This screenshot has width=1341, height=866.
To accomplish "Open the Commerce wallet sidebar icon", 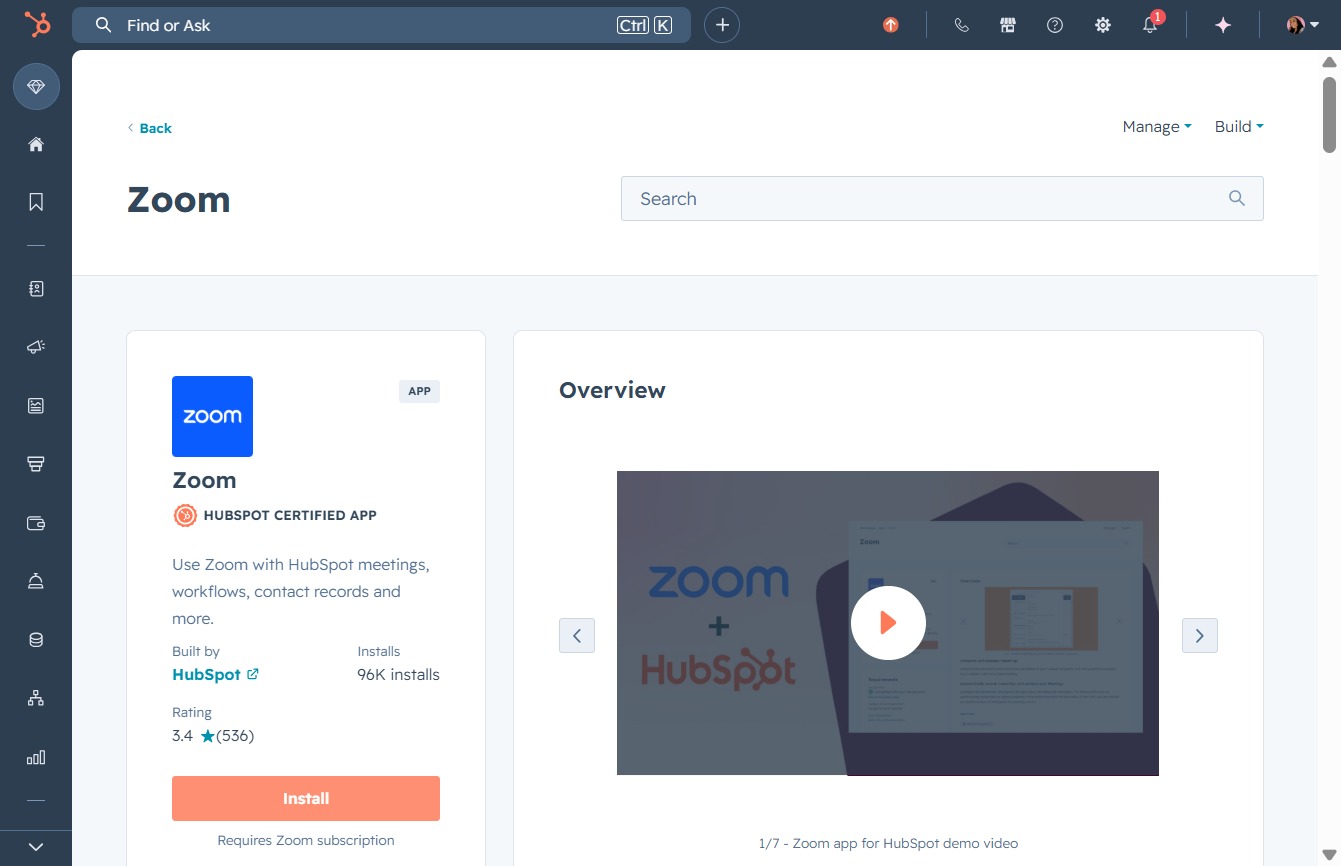I will pos(36,522).
